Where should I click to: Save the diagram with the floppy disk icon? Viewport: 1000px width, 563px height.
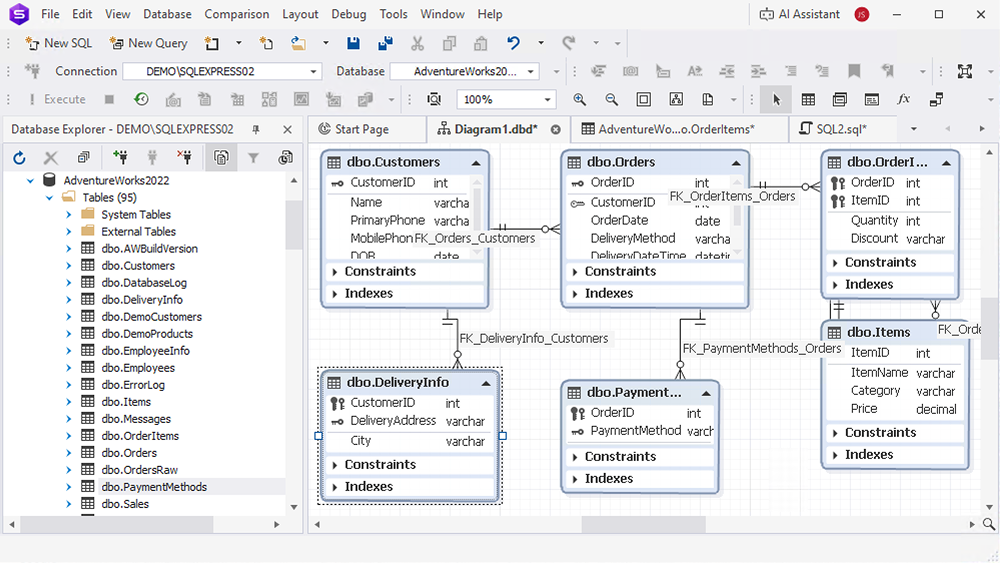[353, 43]
